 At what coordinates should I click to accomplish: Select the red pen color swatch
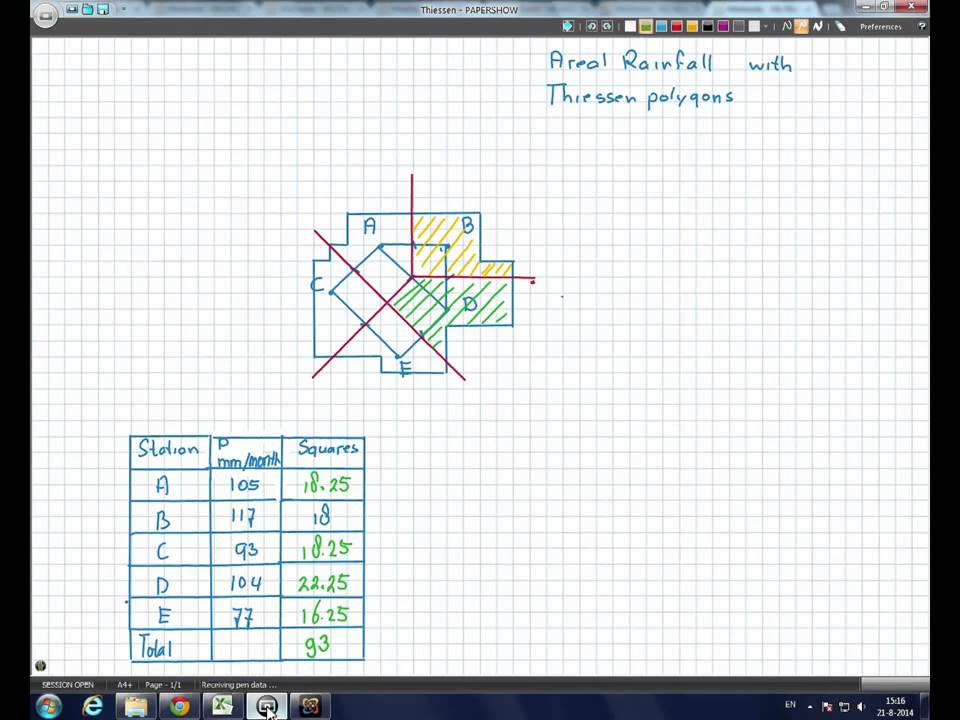pyautogui.click(x=677, y=26)
